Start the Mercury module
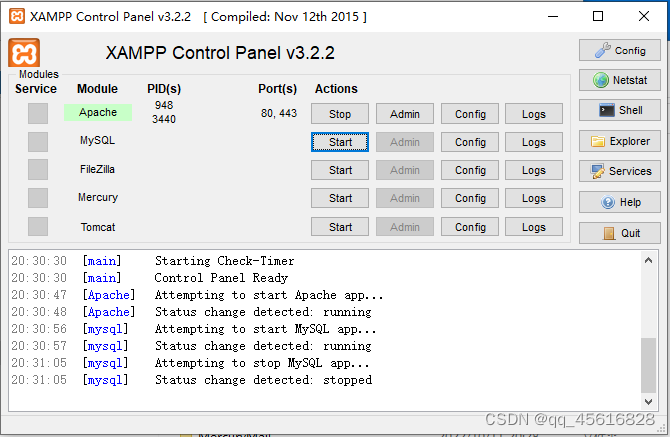 (340, 198)
